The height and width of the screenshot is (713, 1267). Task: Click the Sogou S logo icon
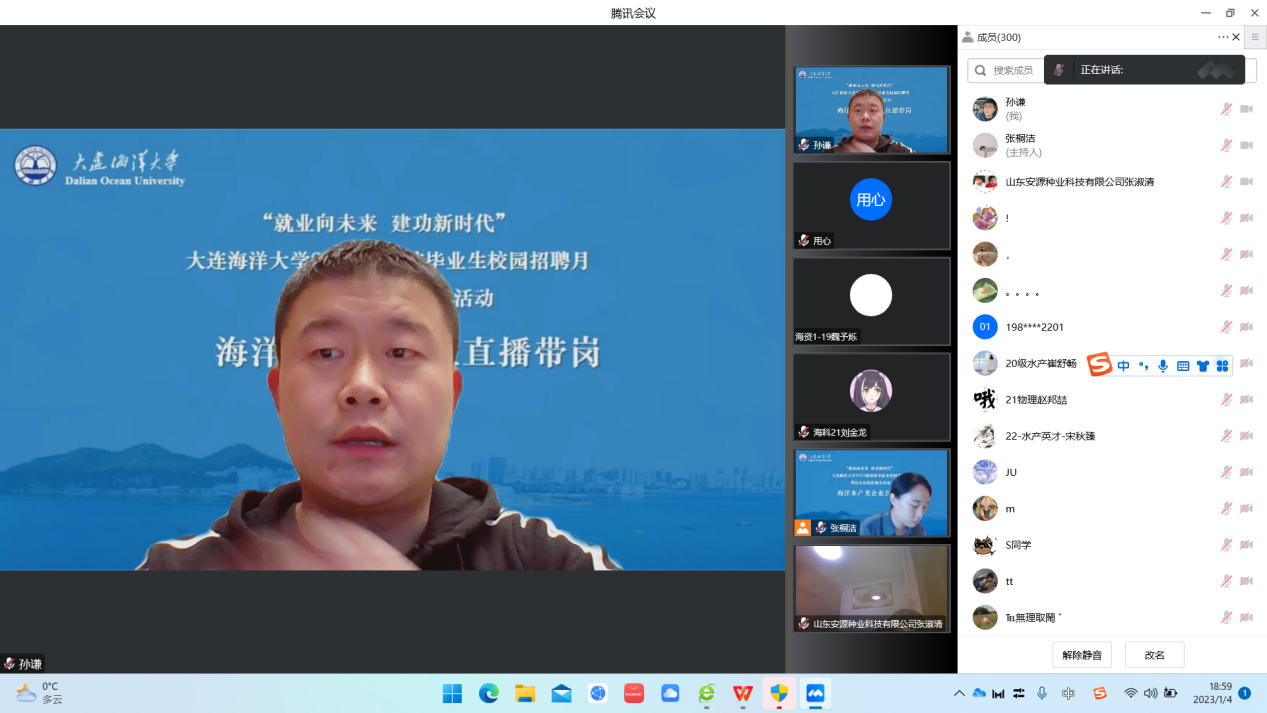coord(1100,365)
